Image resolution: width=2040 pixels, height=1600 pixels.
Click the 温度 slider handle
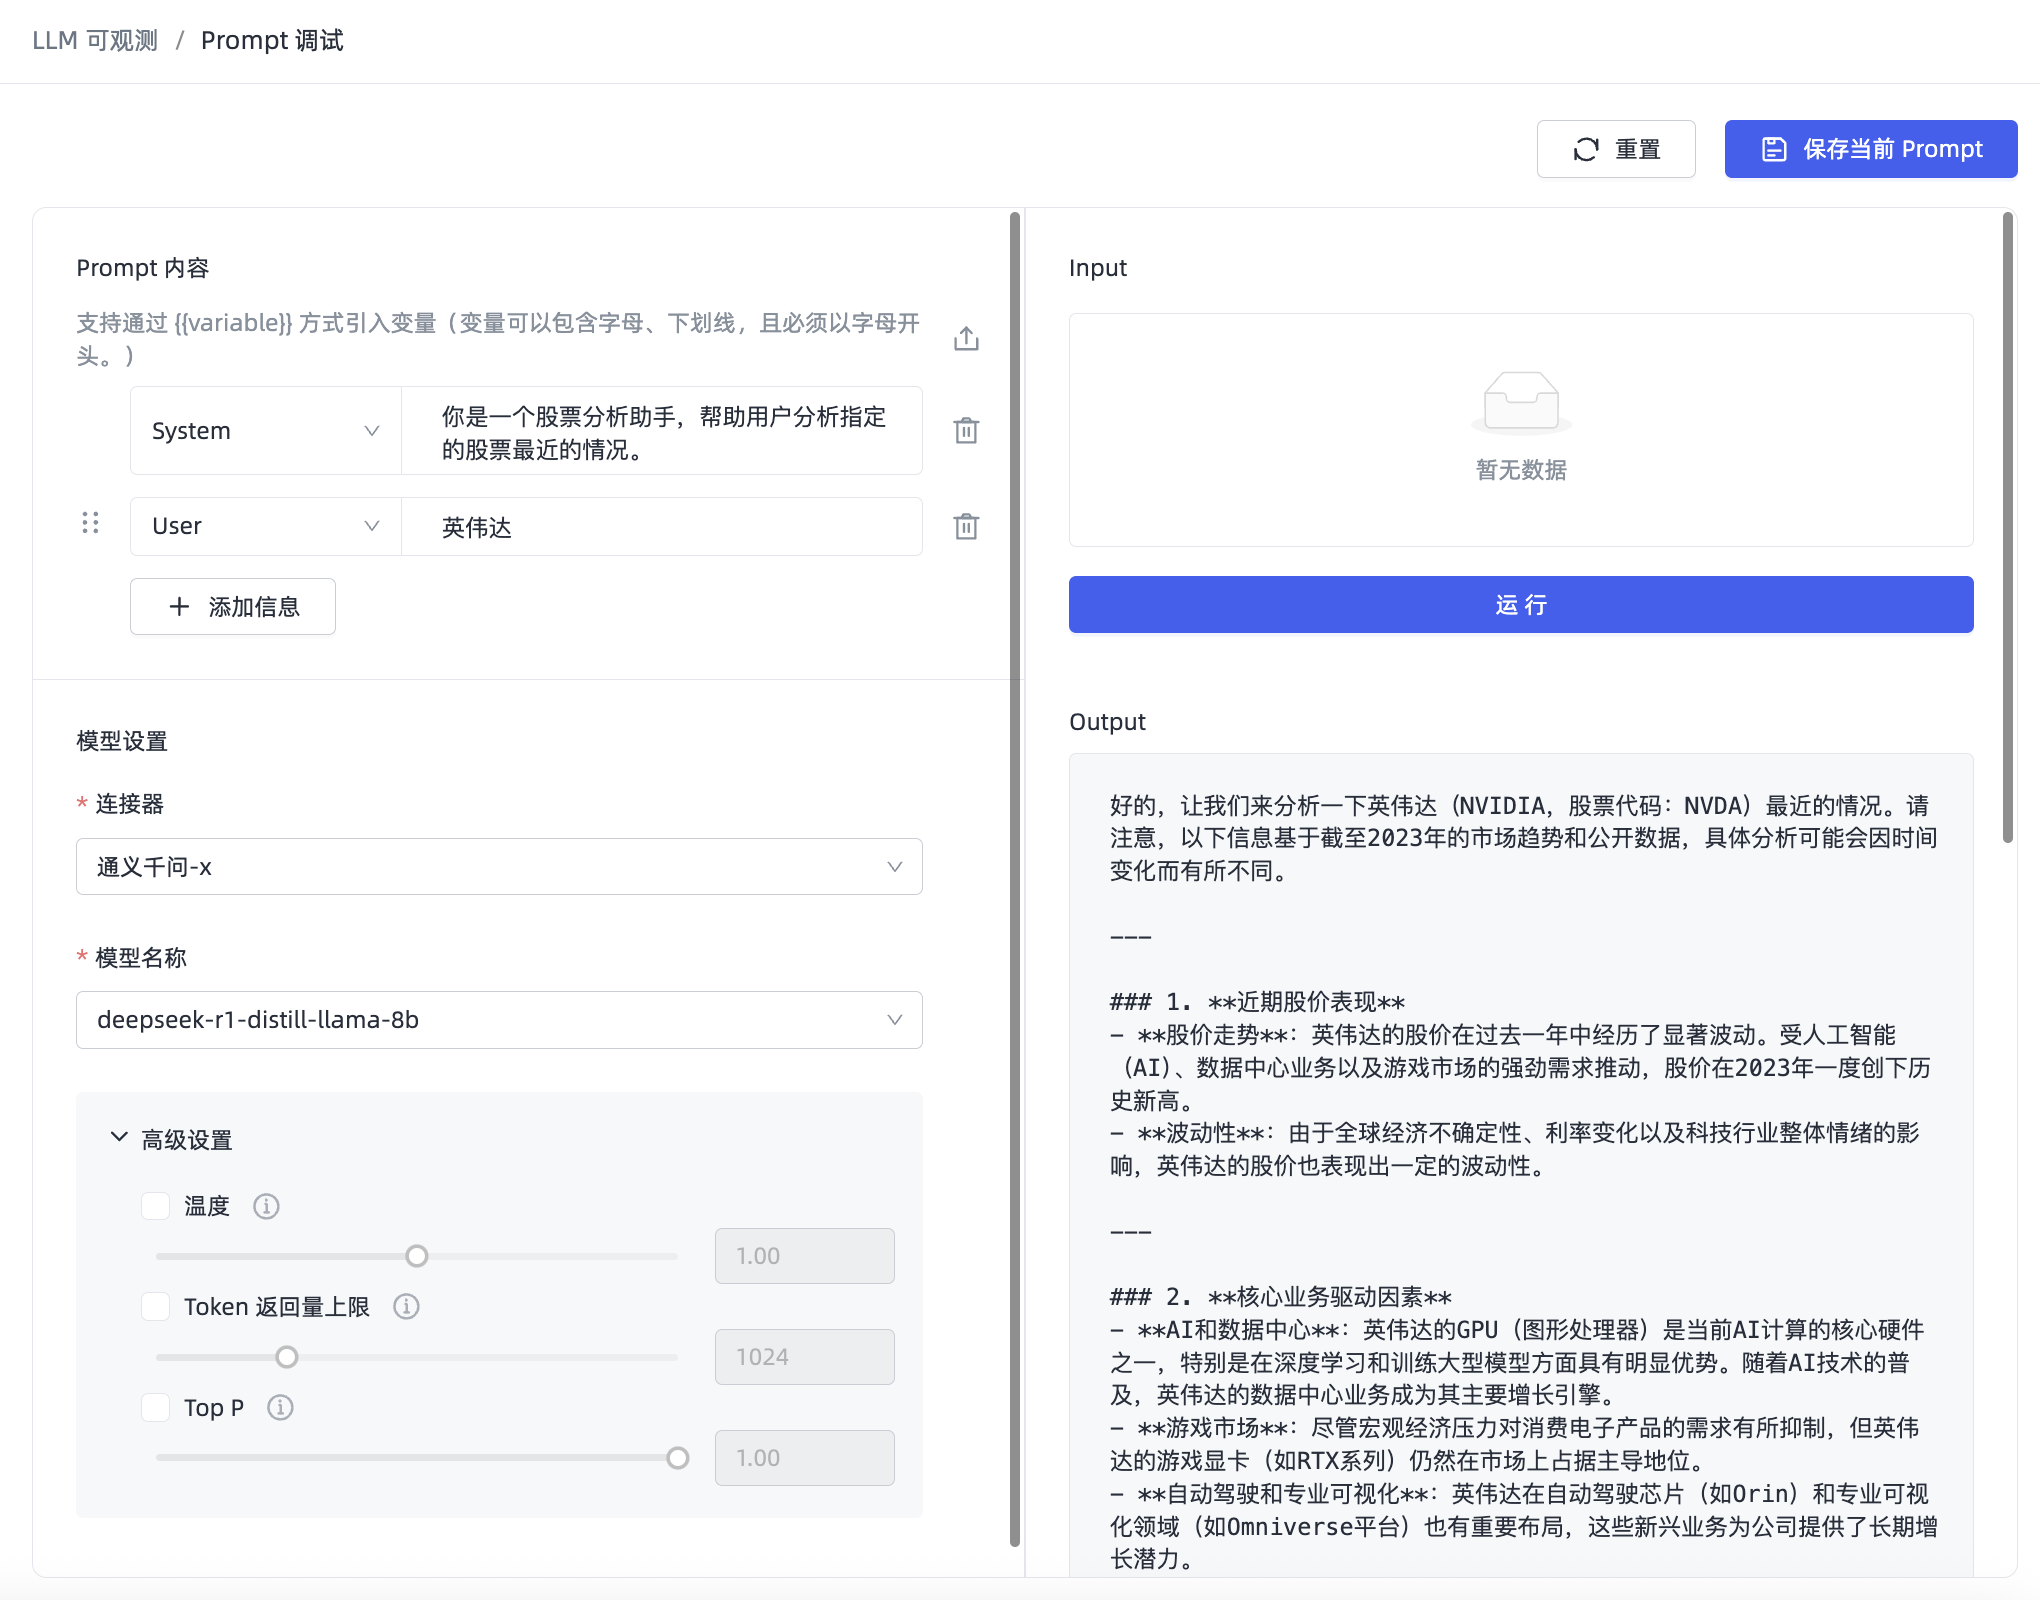tap(417, 1256)
